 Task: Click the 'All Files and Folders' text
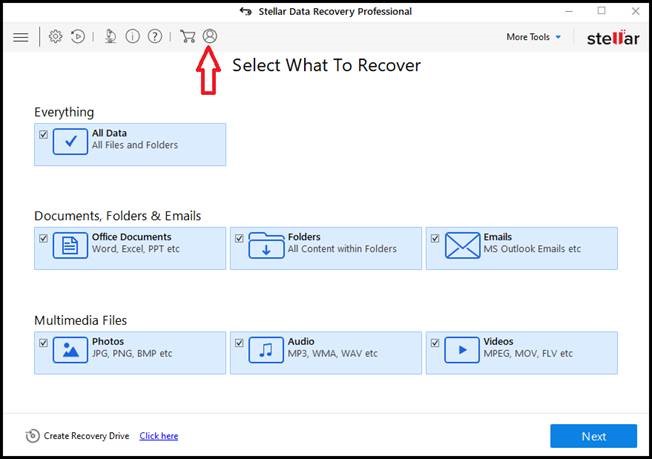135,145
